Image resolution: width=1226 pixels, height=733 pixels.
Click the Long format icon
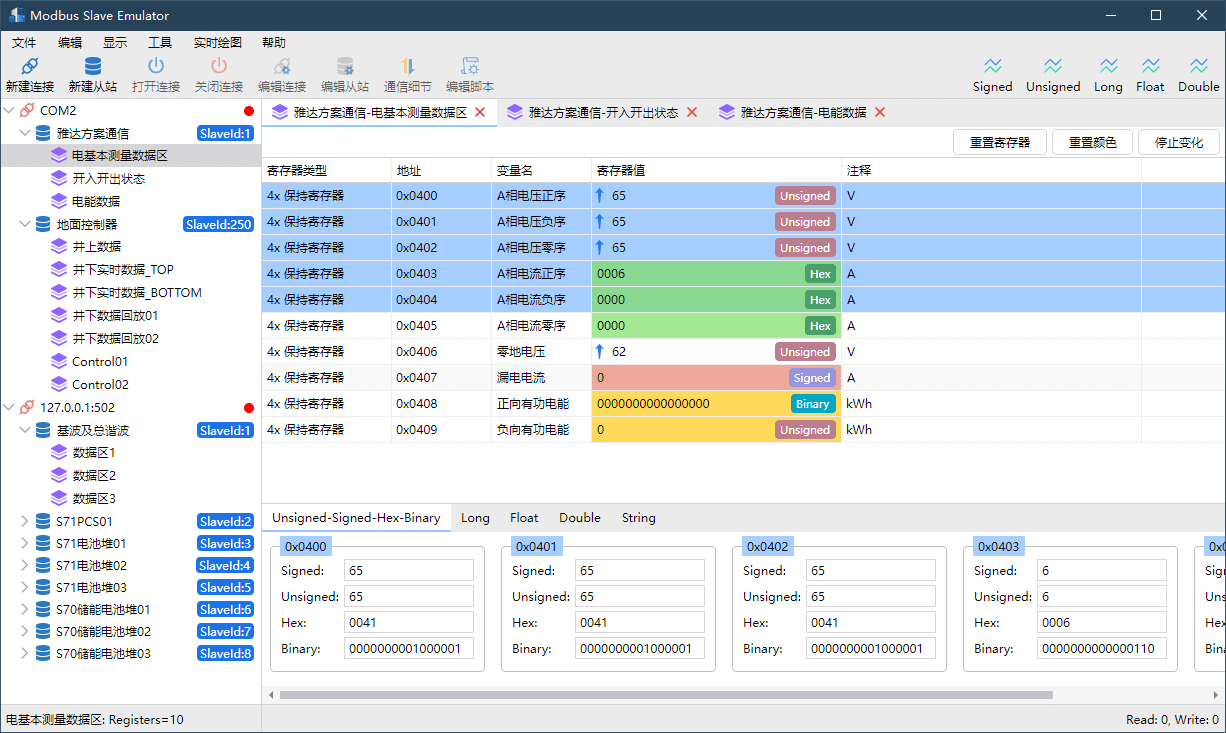1107,66
